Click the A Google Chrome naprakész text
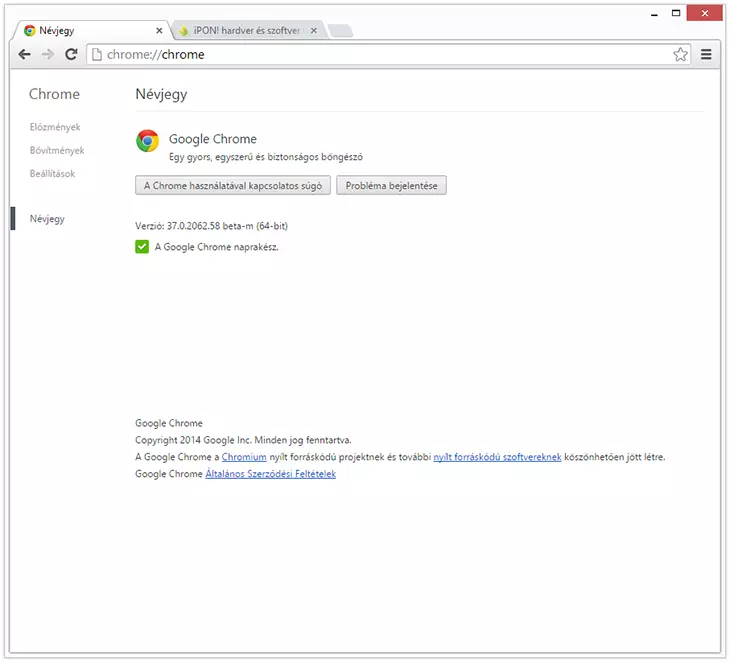 pos(216,247)
